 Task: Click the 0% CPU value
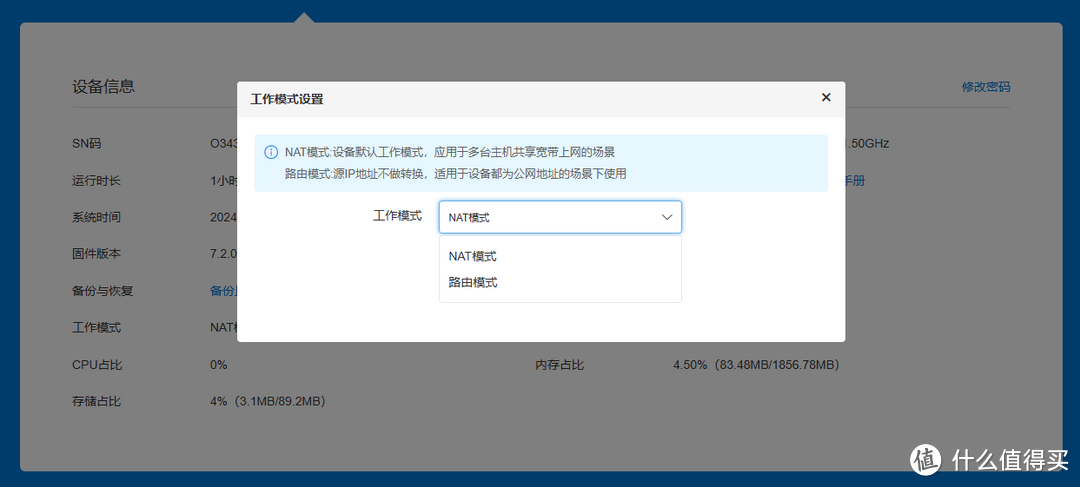click(x=218, y=364)
